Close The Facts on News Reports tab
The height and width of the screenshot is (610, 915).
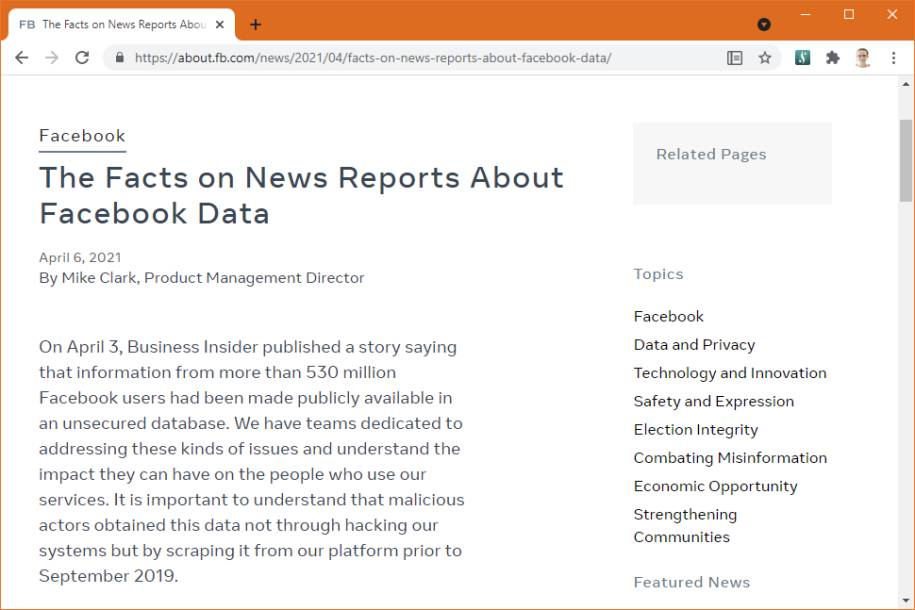point(219,25)
